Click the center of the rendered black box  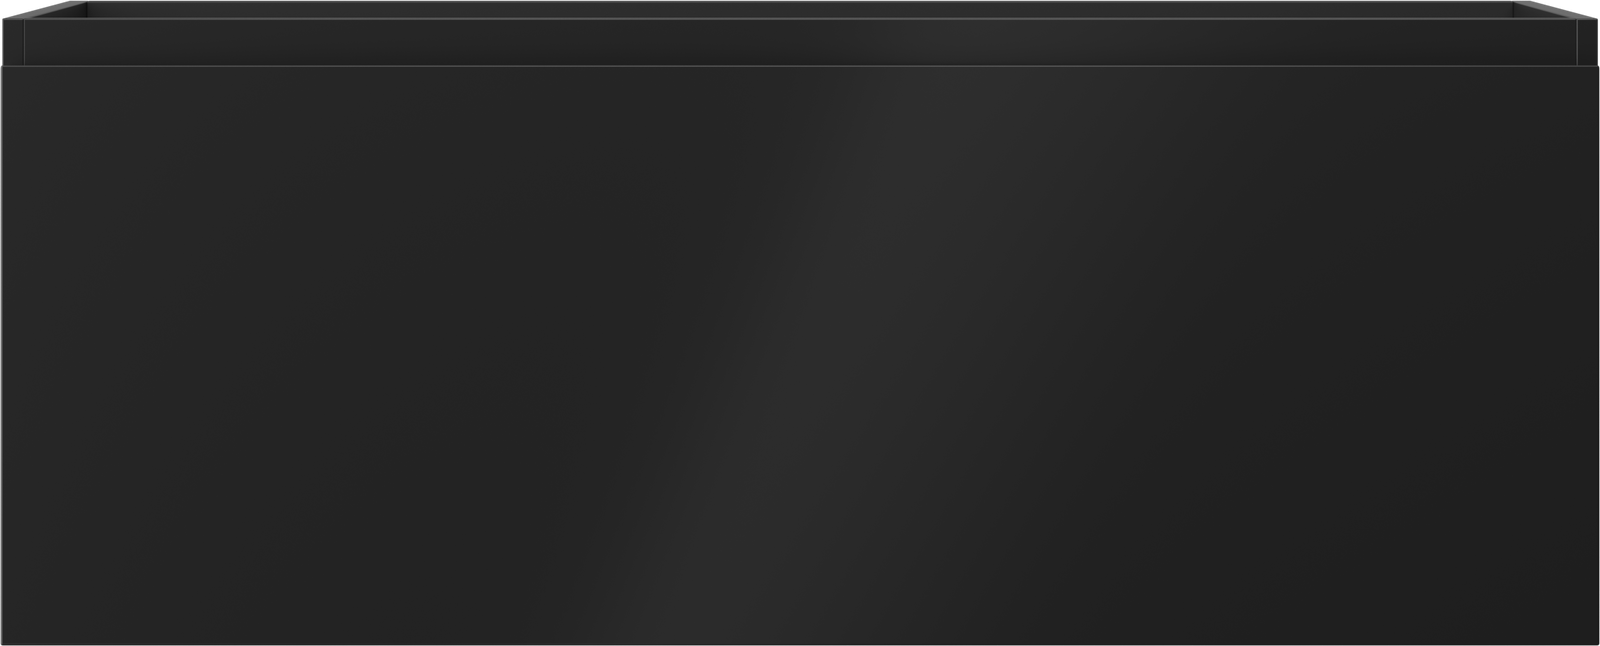pyautogui.click(x=800, y=323)
